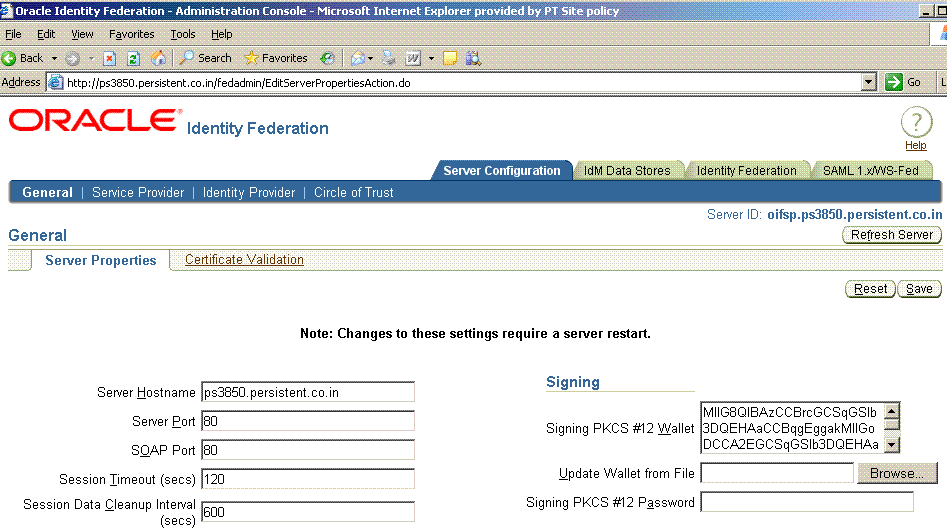947x532 pixels.
Task: Open the Back history dropdown arrow
Action: [x=54, y=59]
